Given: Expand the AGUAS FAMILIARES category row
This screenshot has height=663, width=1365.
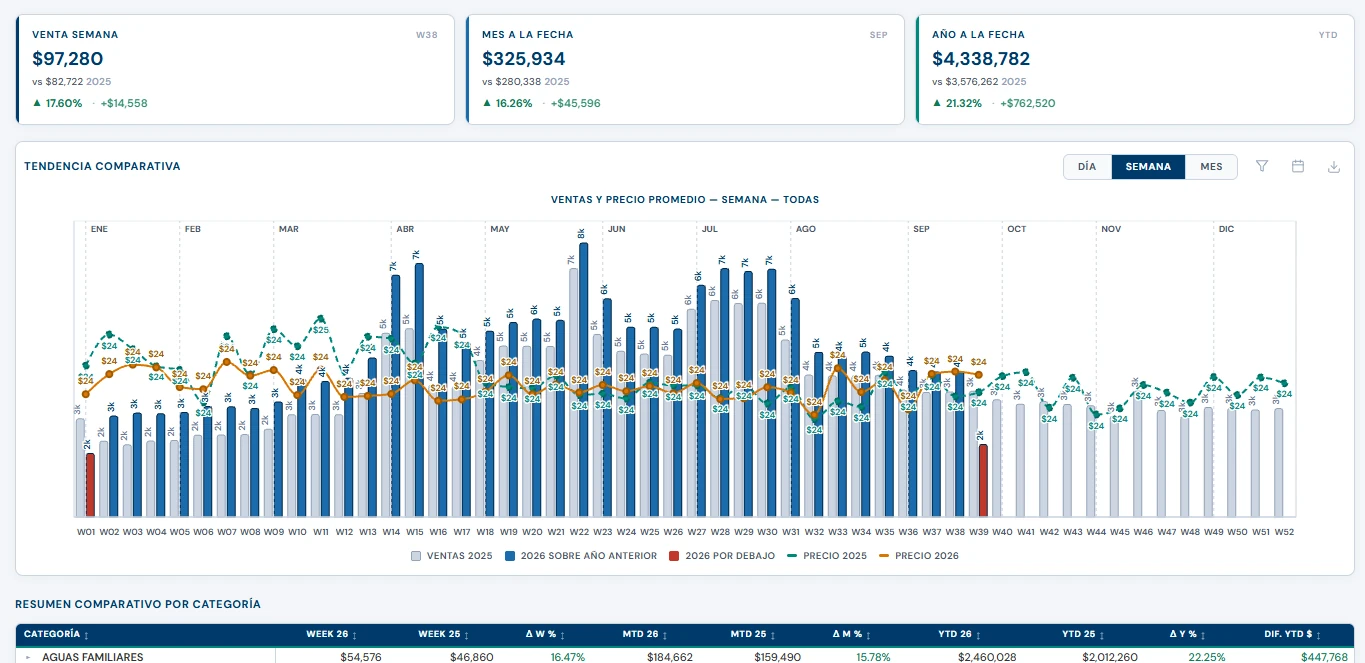Looking at the screenshot, I should tap(29, 657).
